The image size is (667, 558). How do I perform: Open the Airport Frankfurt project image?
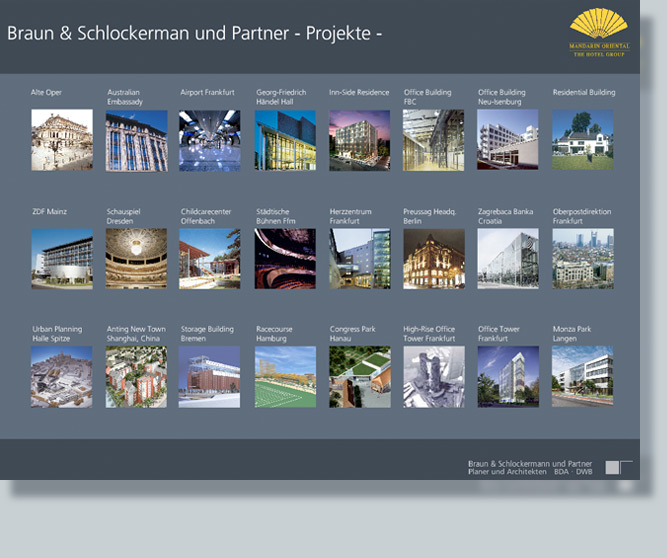click(x=210, y=141)
